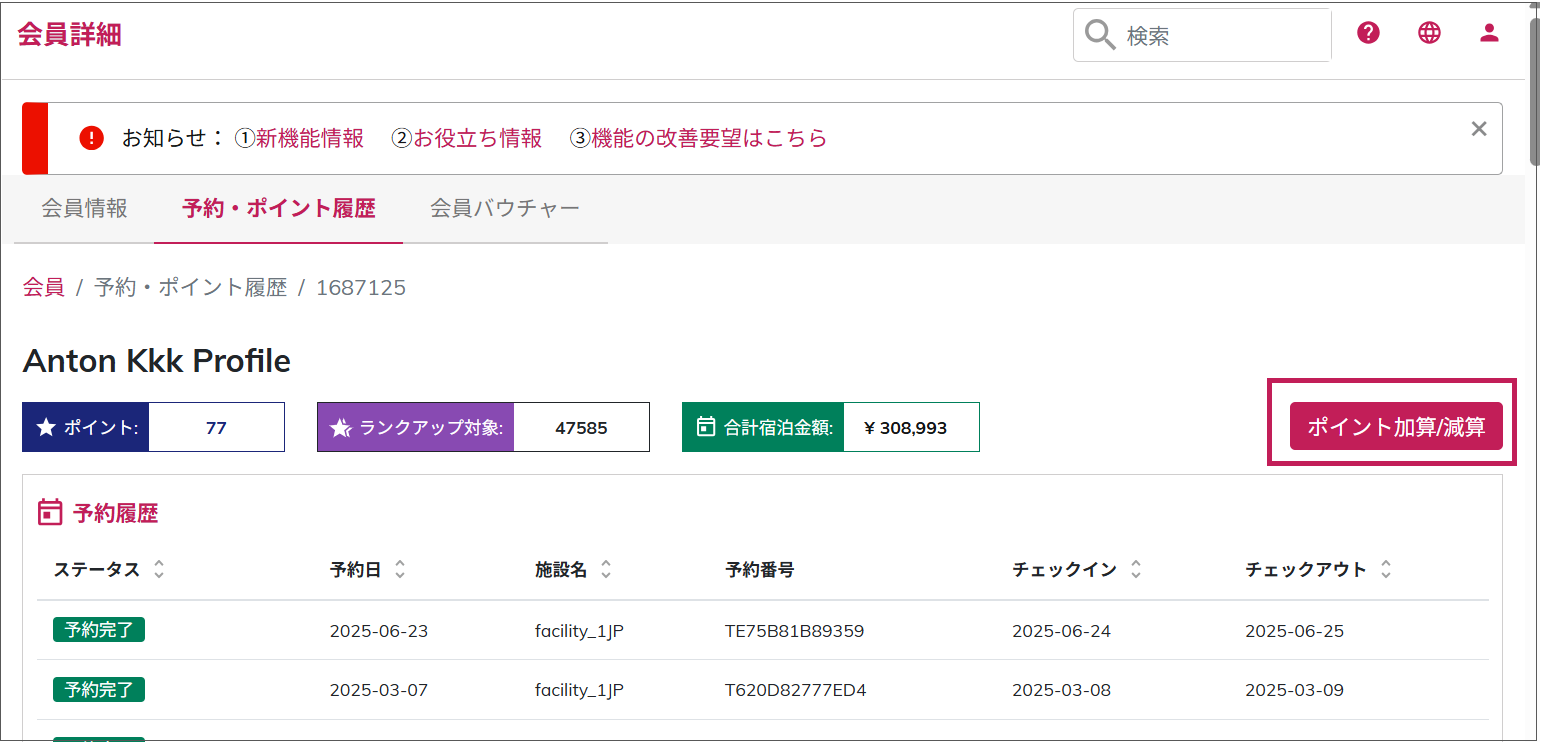Sort by チェックアウト date column
This screenshot has height=744, width=1542.
click(x=1386, y=570)
